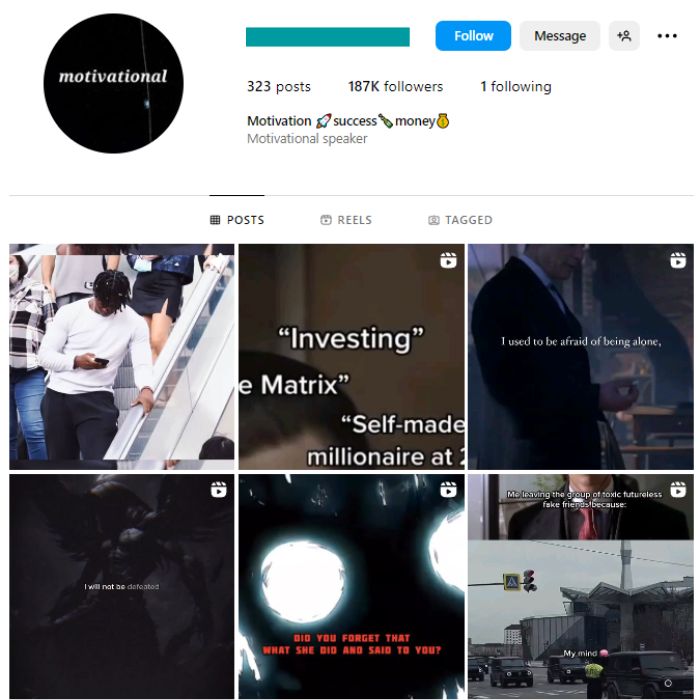
Task: Open the Message button
Action: [x=560, y=36]
